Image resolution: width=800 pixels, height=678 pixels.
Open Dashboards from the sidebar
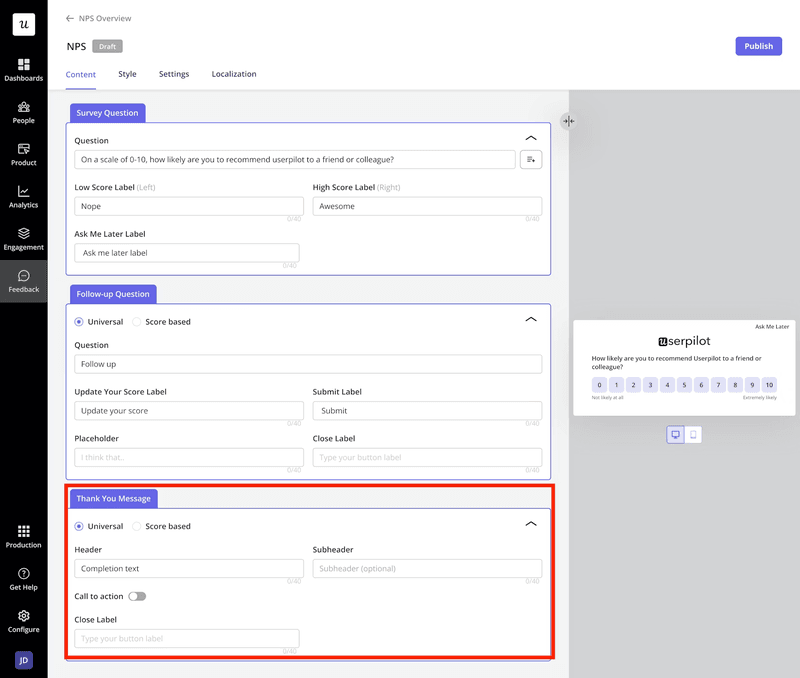tap(23, 69)
